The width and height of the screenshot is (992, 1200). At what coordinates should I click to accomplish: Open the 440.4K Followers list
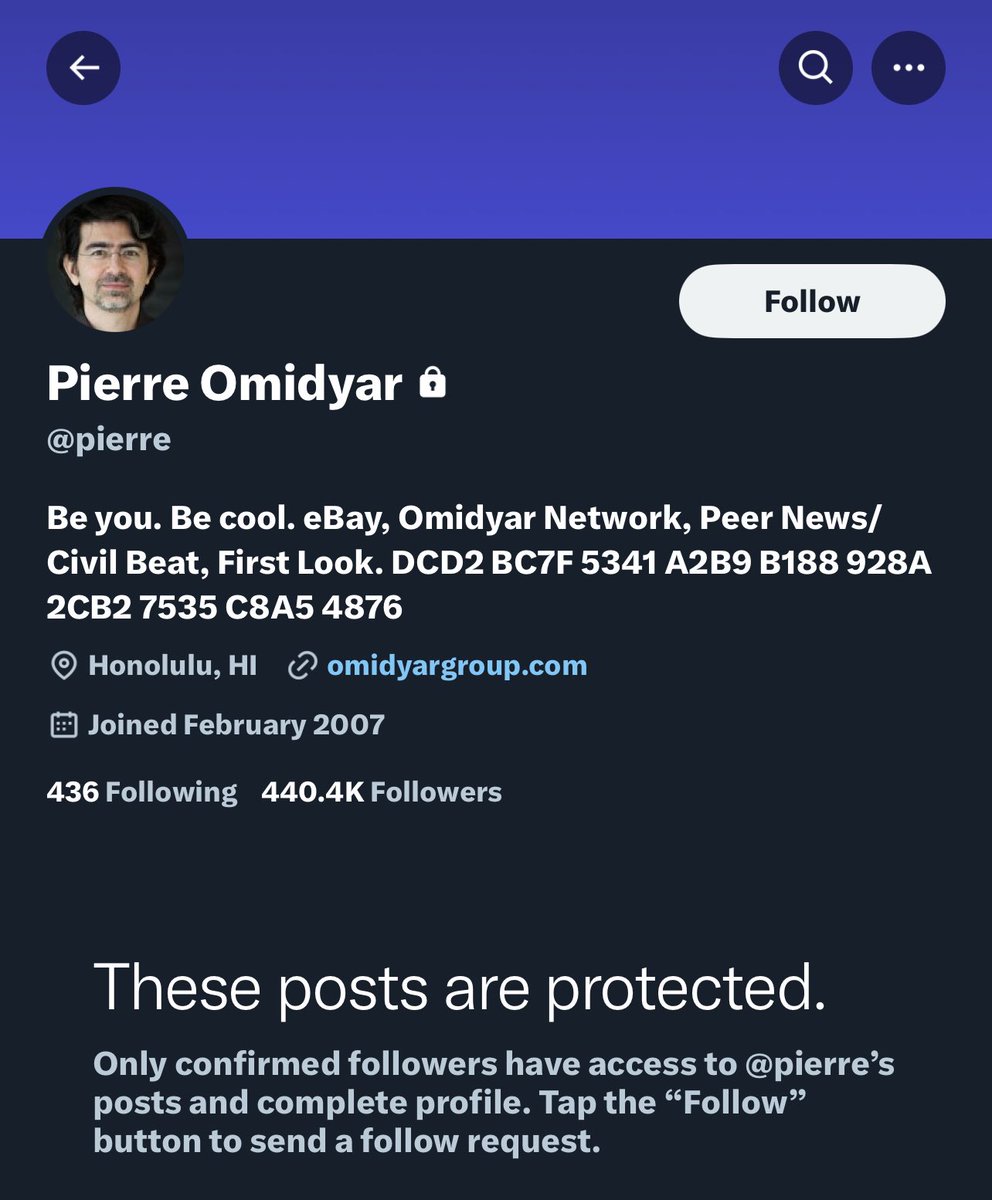tap(381, 792)
